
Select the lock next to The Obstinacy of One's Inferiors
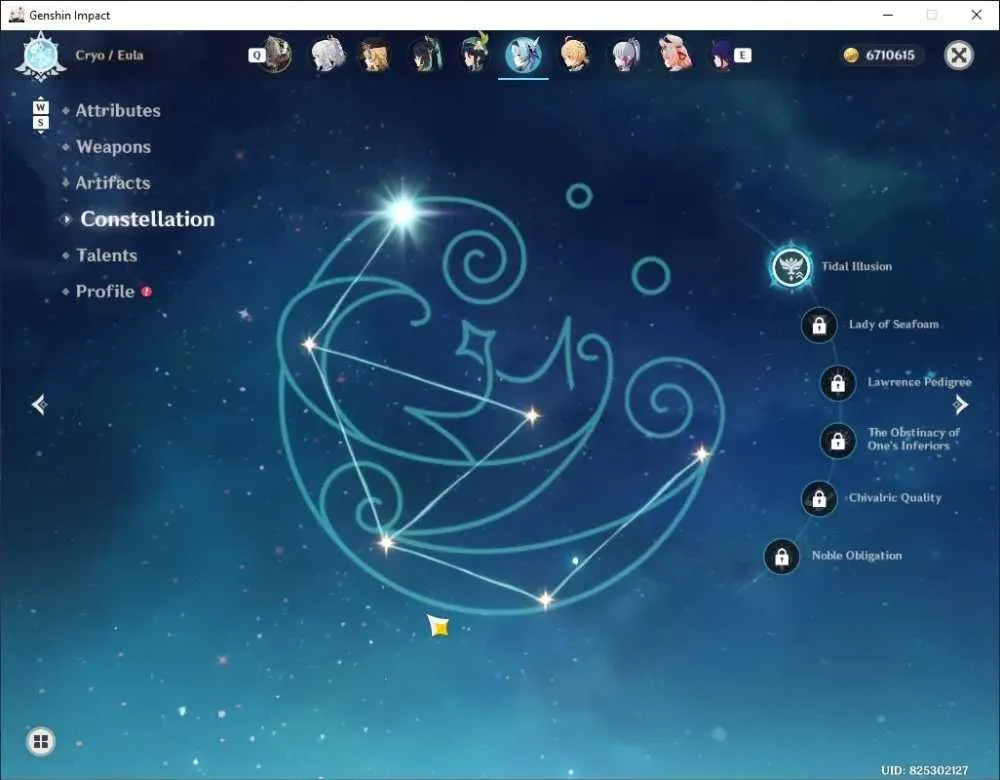coord(837,441)
